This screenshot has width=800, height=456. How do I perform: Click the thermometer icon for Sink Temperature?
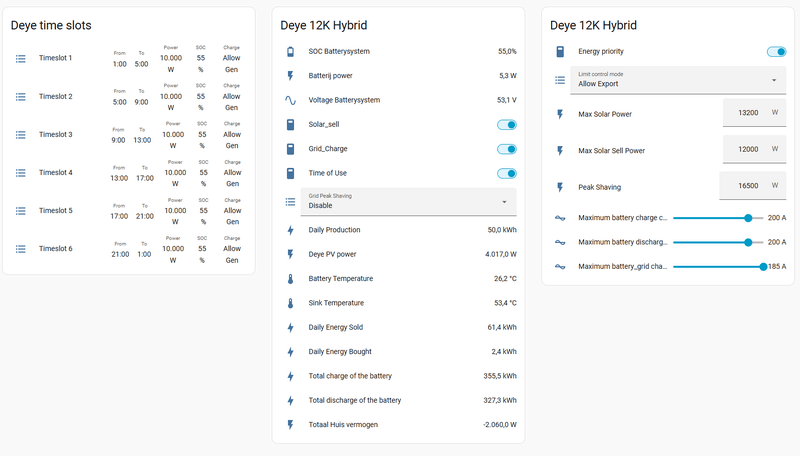click(x=290, y=303)
